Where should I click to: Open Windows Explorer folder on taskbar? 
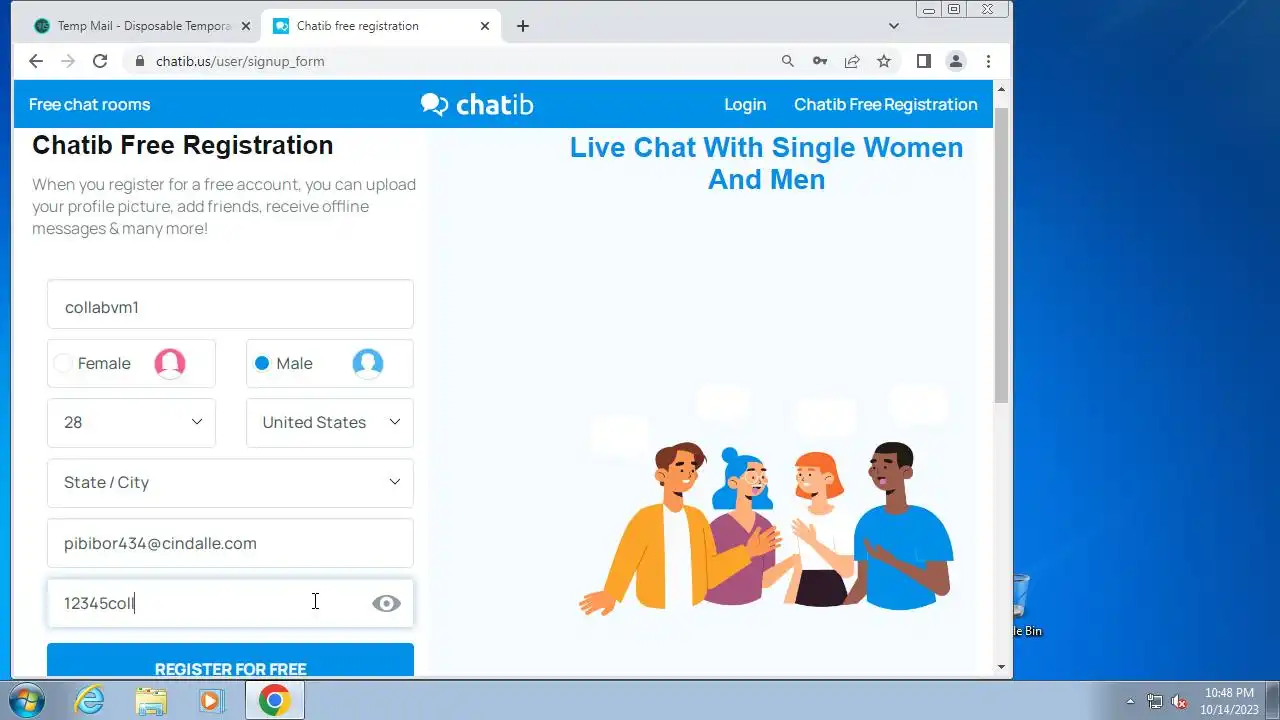click(151, 700)
